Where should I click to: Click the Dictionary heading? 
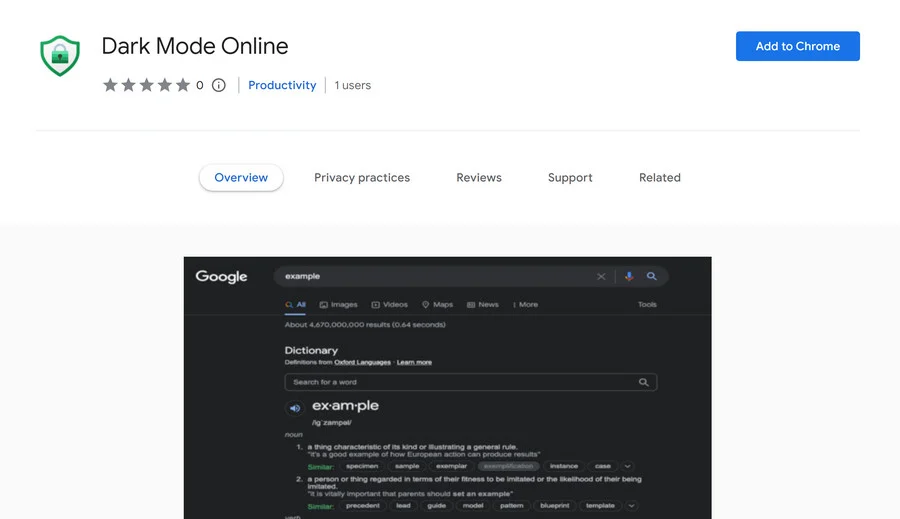311,350
